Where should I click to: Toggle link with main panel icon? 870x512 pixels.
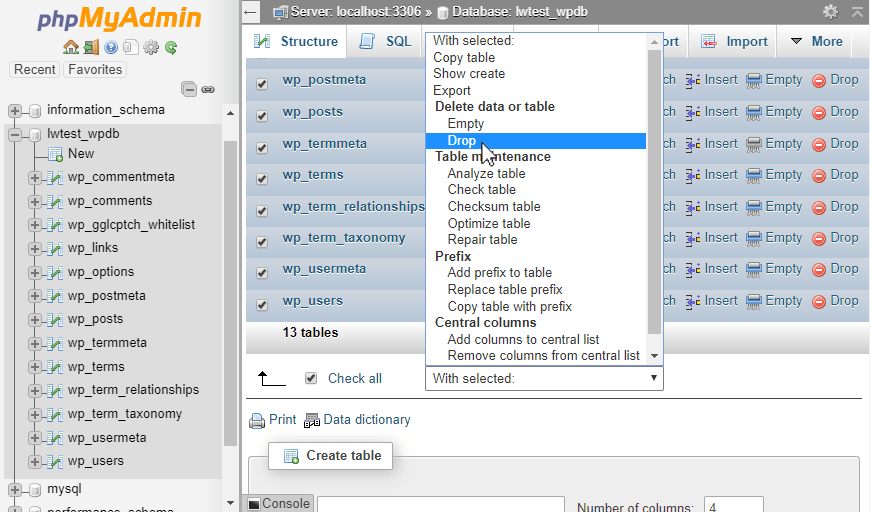[208, 89]
